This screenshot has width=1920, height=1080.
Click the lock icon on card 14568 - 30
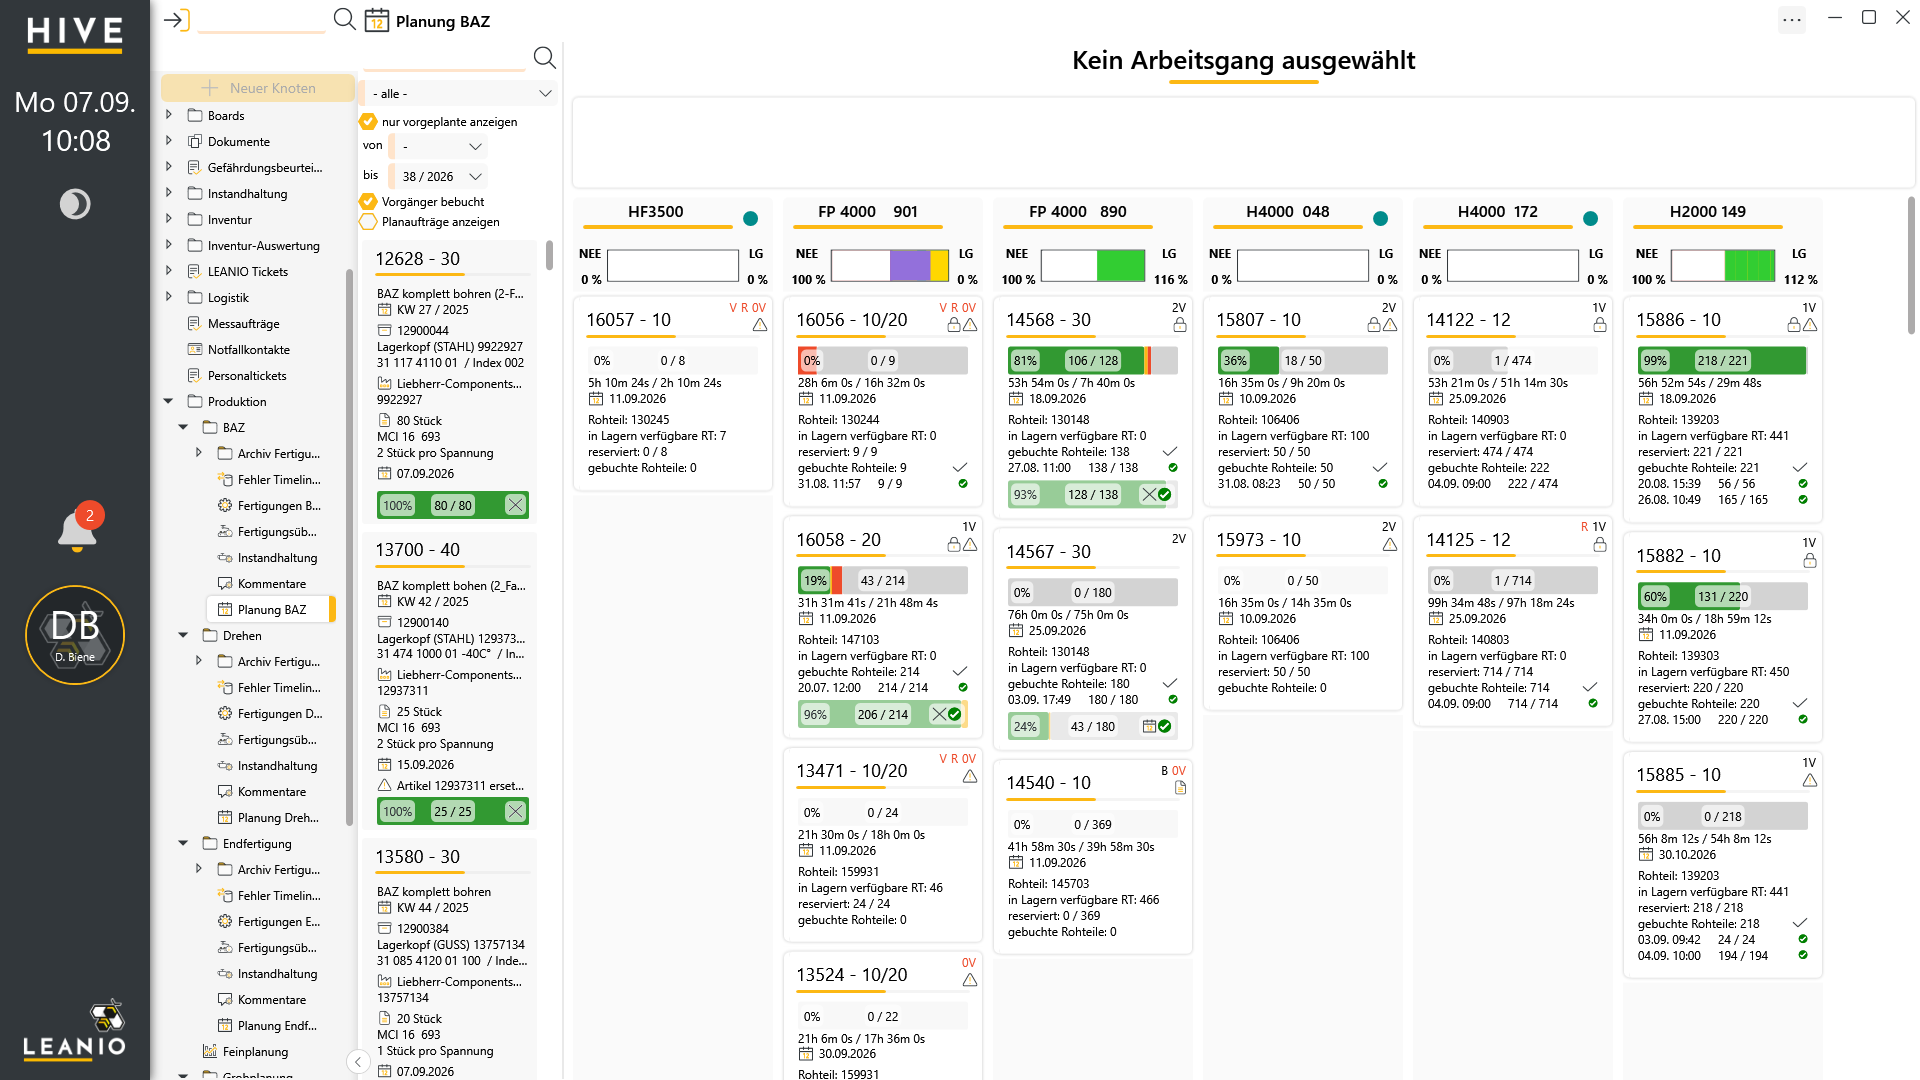1180,325
